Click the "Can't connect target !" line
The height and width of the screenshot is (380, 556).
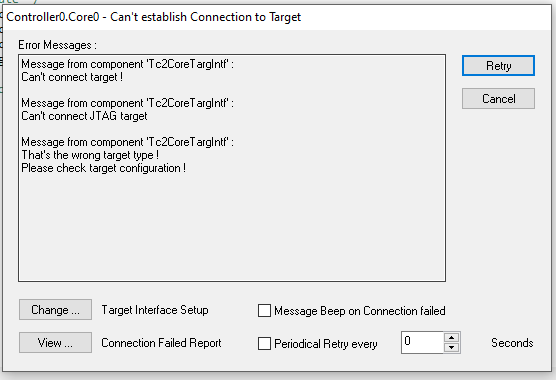point(72,77)
